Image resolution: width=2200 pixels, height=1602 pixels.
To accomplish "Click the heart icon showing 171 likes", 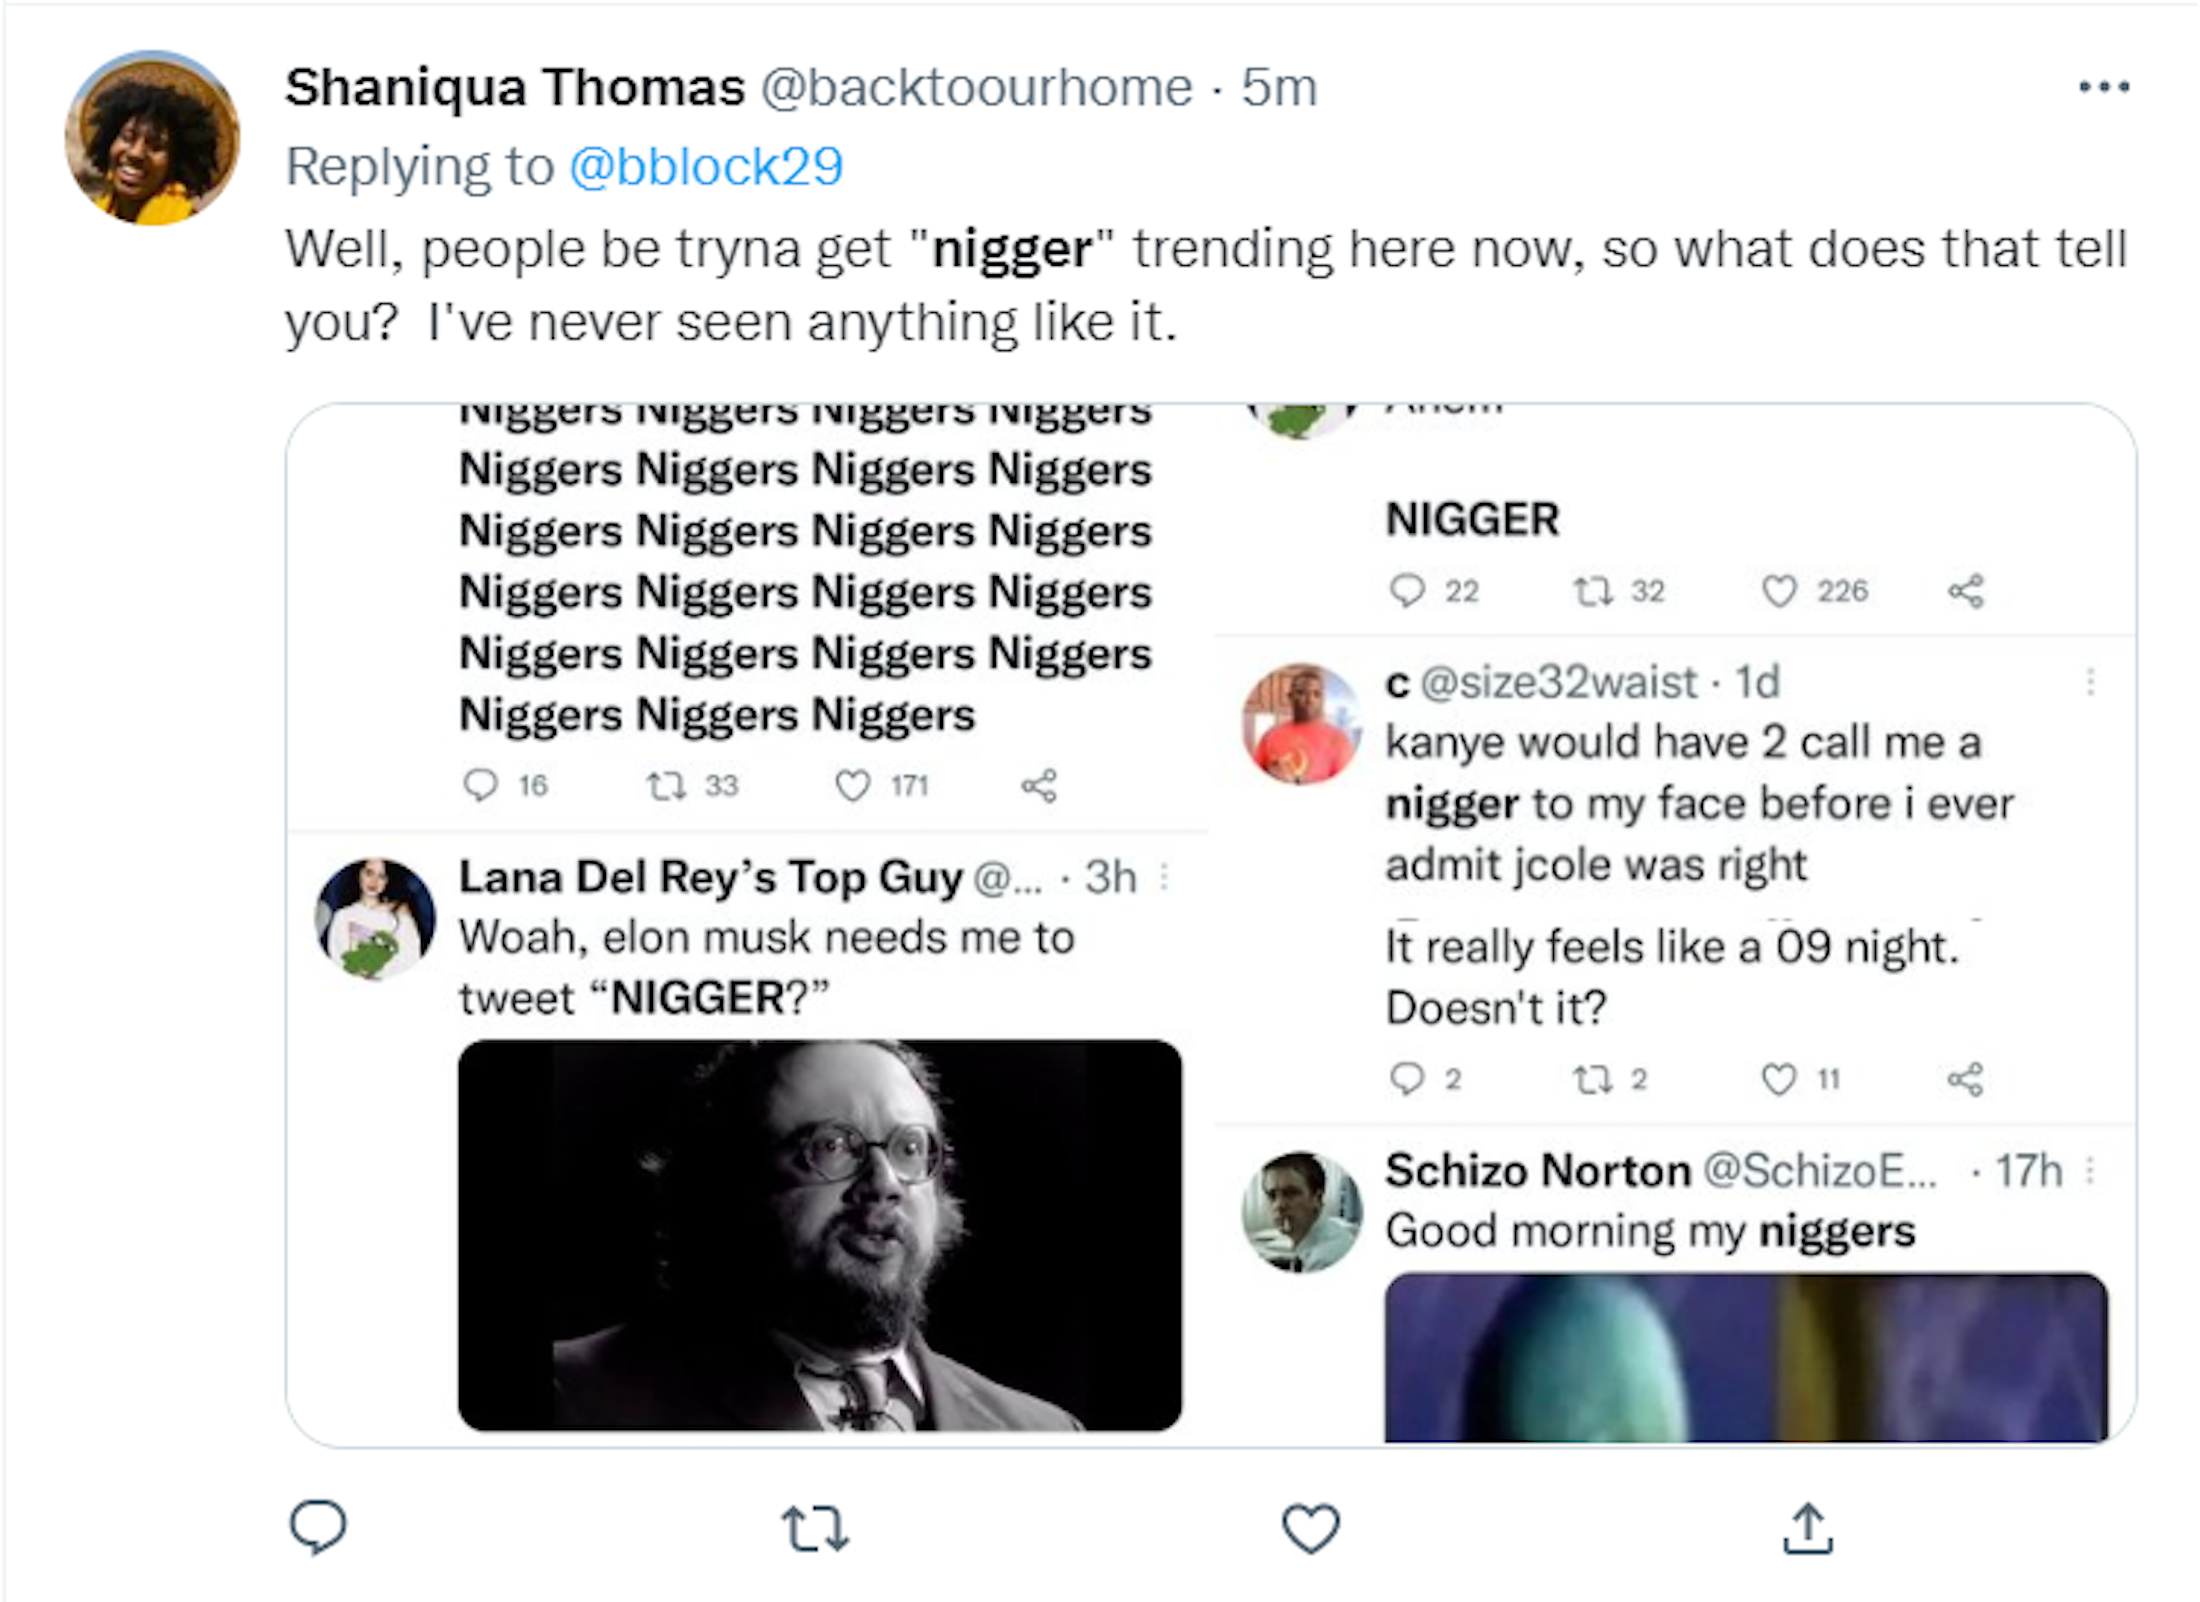I will click(x=852, y=786).
